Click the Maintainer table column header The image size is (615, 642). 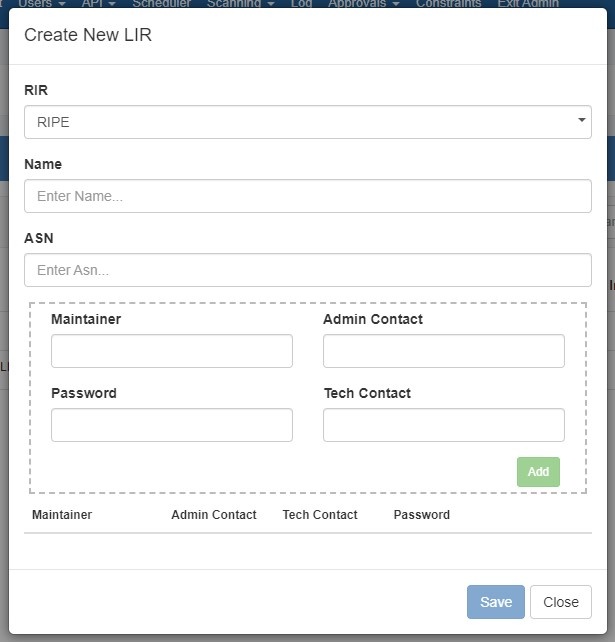62,515
